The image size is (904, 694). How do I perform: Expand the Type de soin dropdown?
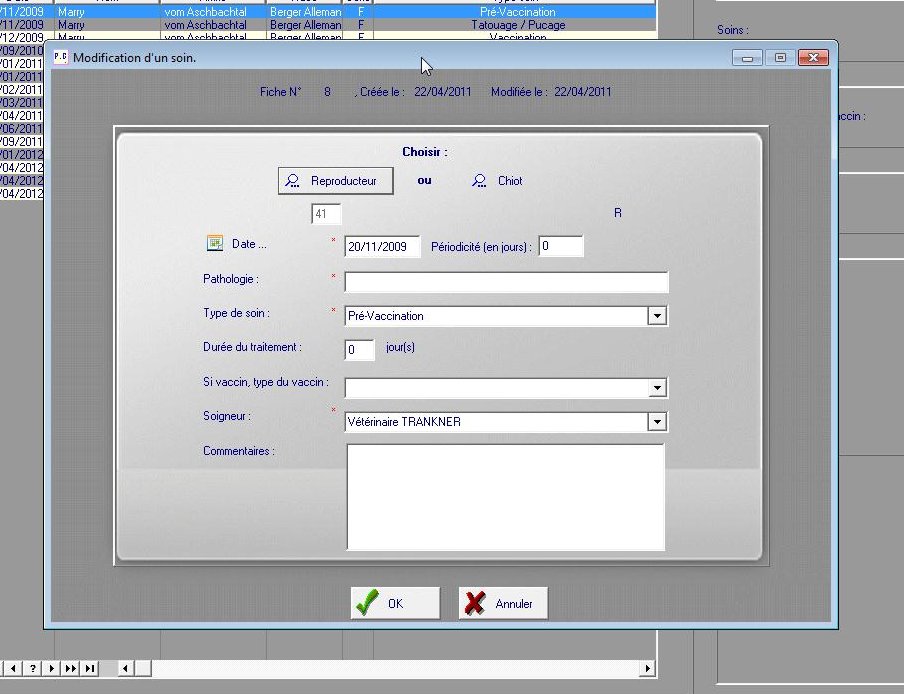pos(657,316)
